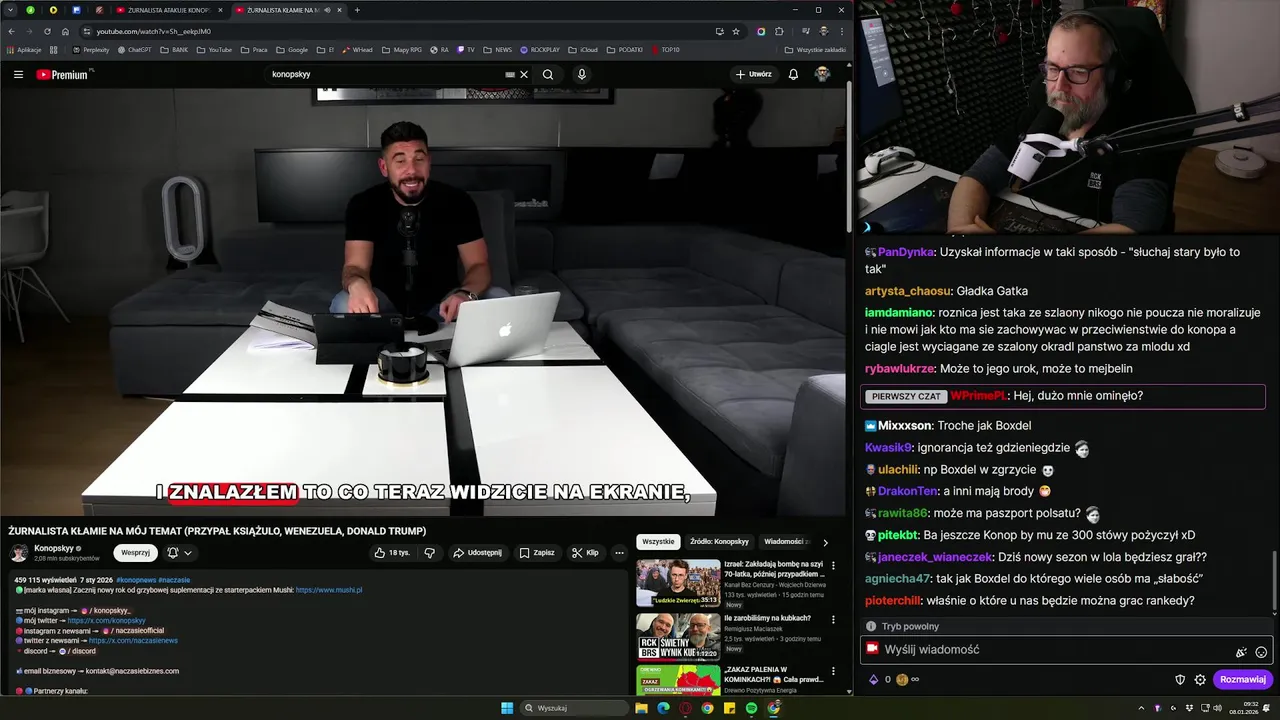
Task: Open the on-screen keyboard icon in search
Action: pyautogui.click(x=510, y=74)
